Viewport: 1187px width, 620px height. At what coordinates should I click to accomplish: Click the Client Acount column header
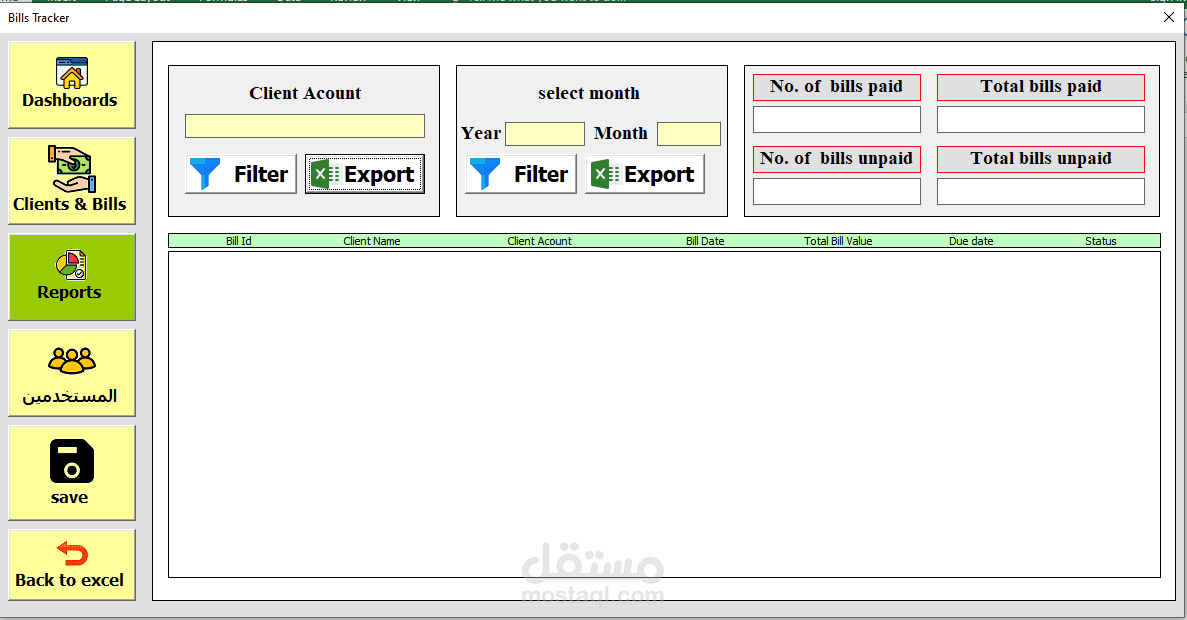pyautogui.click(x=539, y=241)
